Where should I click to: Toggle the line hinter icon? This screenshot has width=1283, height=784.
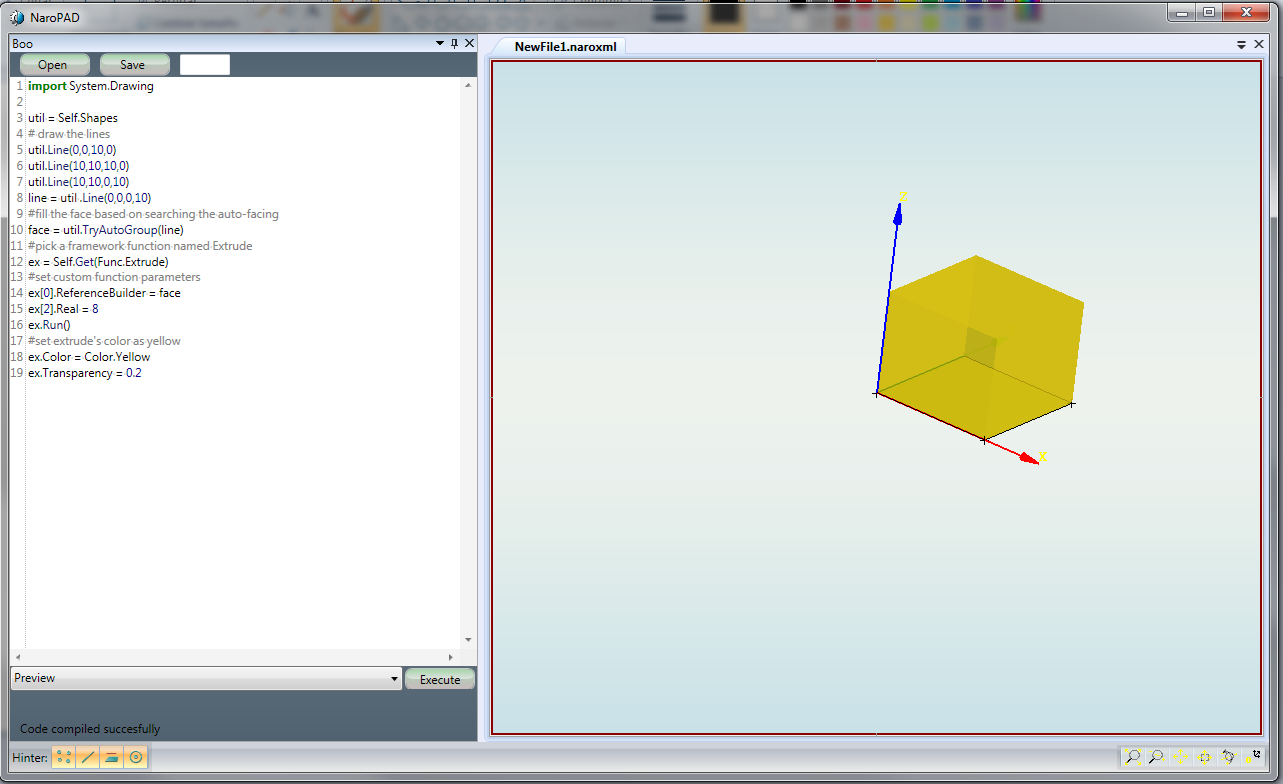pos(88,757)
